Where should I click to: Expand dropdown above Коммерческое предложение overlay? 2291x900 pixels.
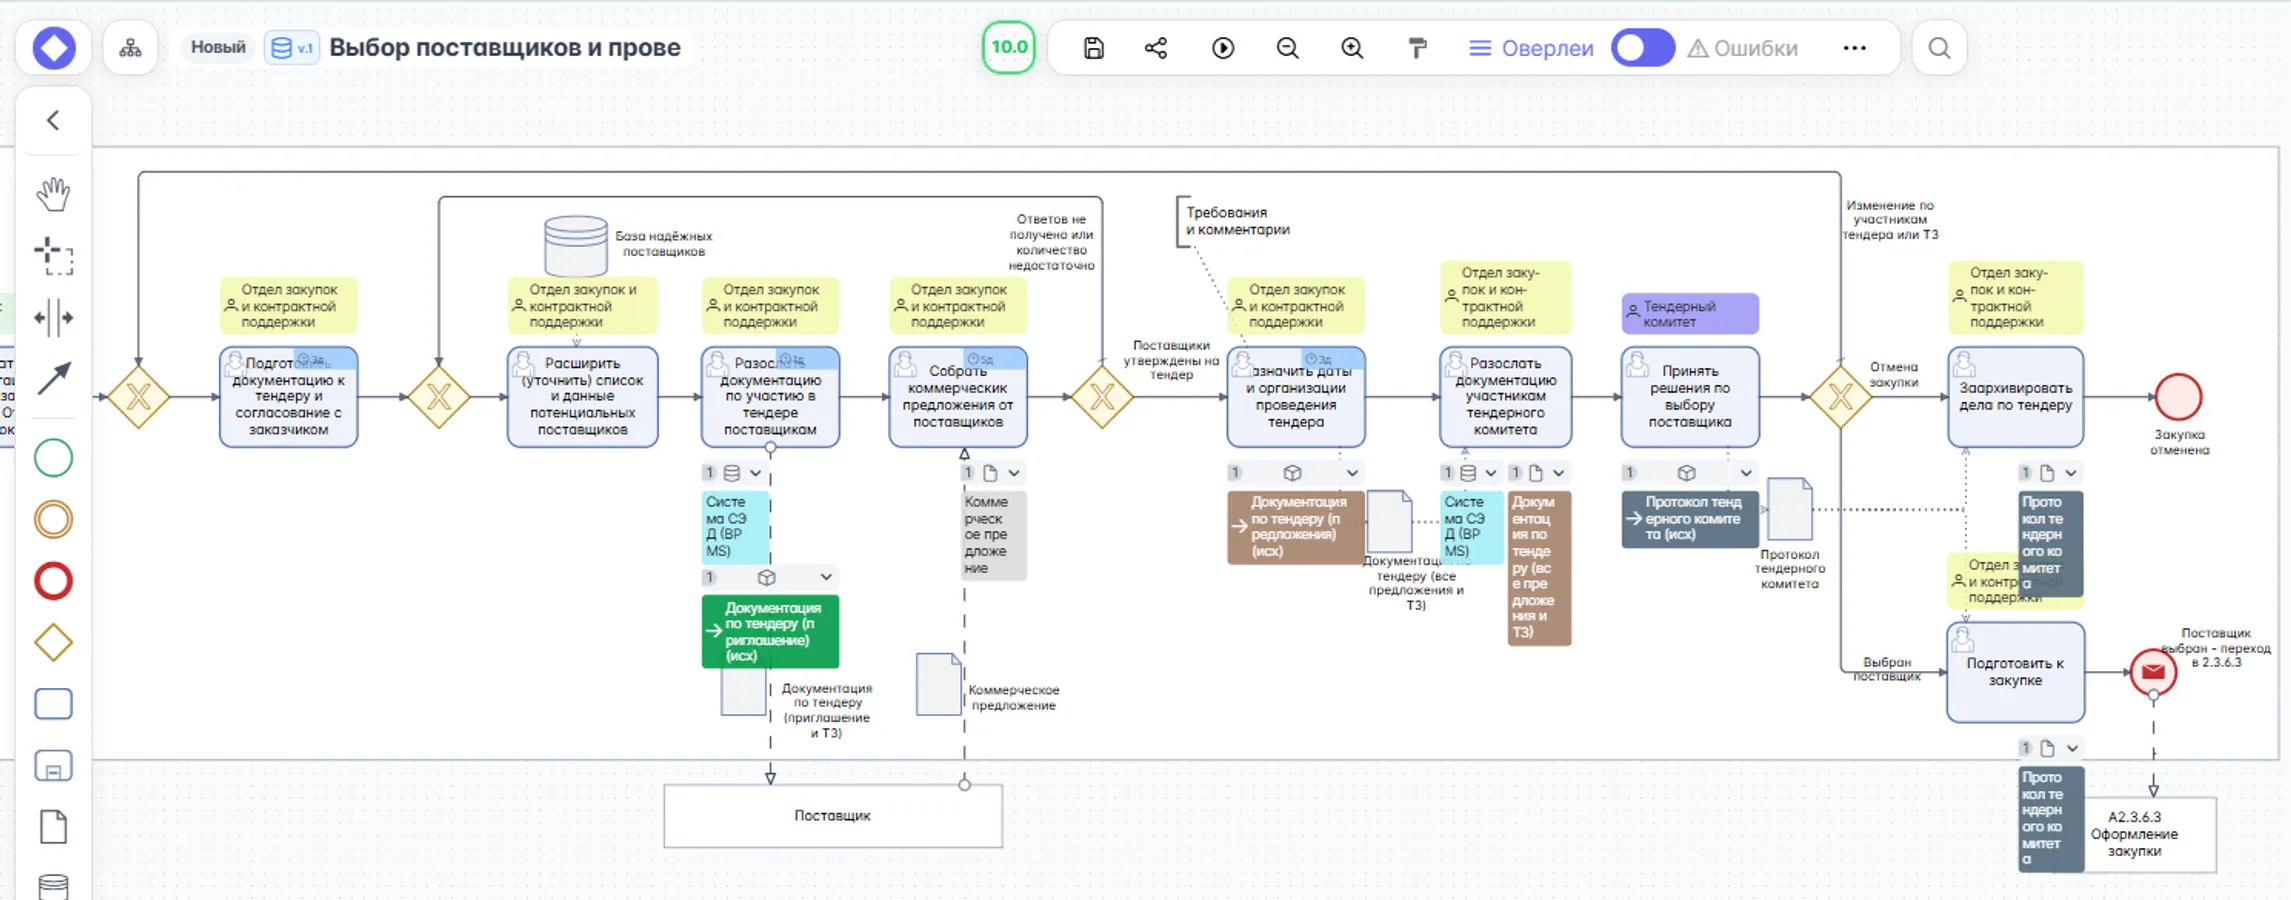tap(1014, 473)
